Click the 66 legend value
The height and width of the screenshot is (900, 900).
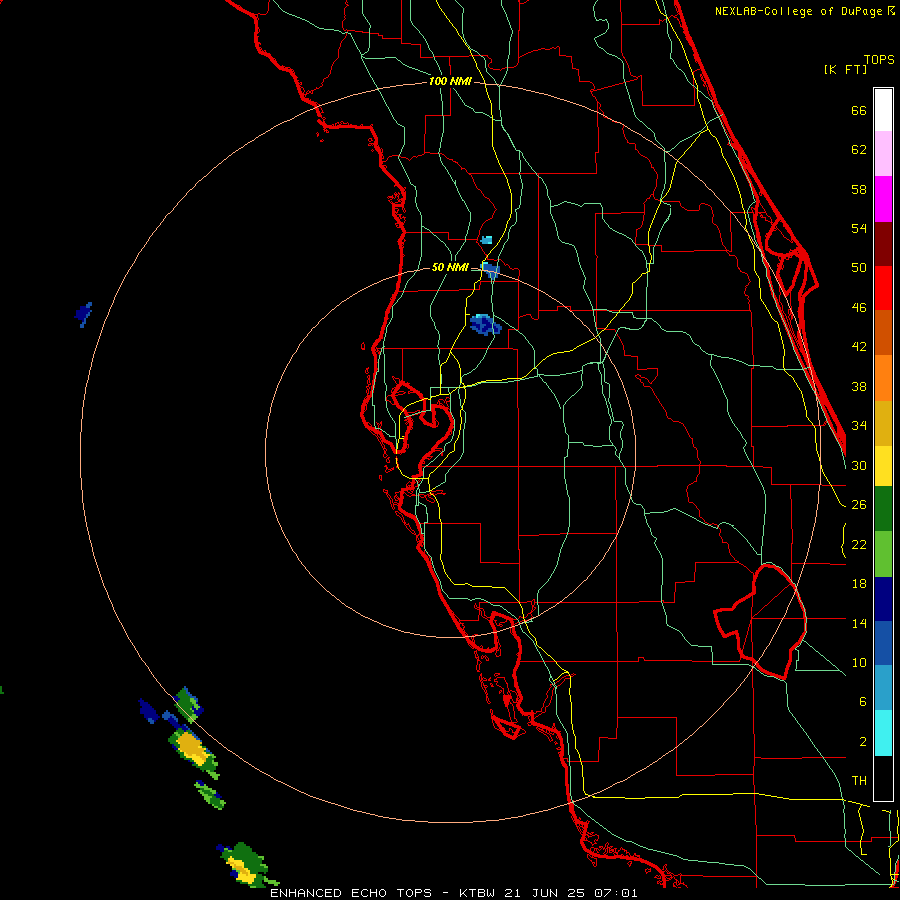[x=859, y=111]
